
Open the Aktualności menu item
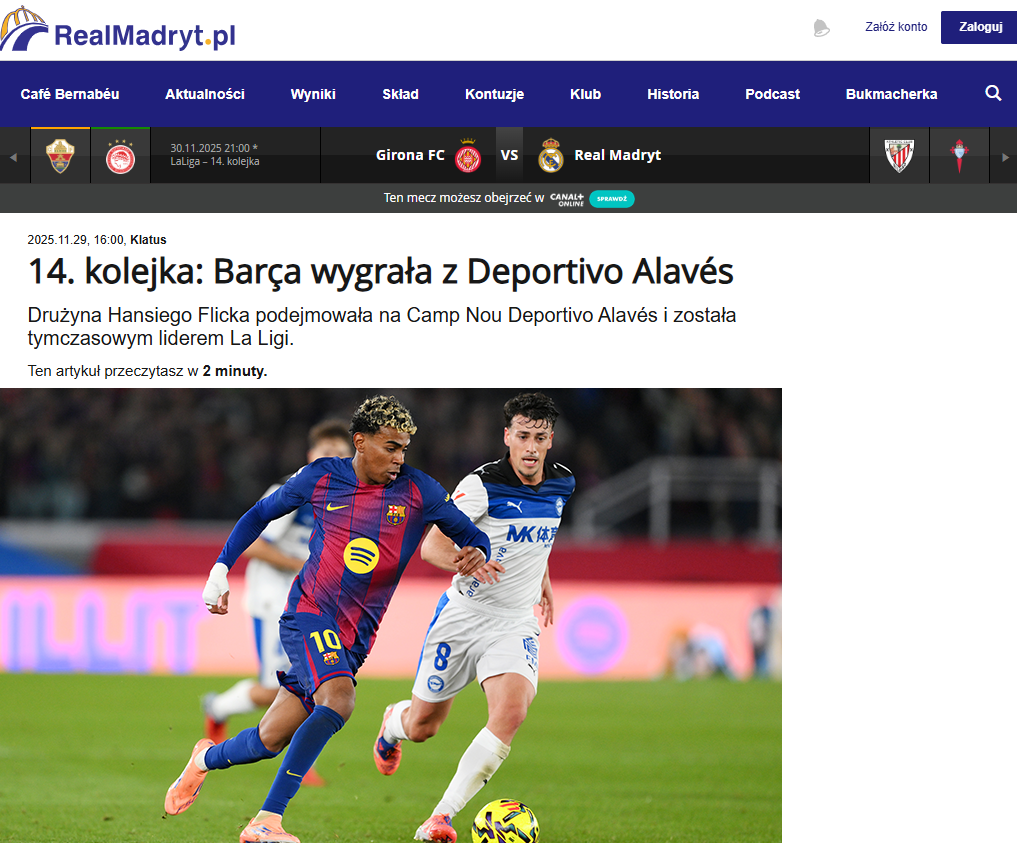pyautogui.click(x=205, y=94)
